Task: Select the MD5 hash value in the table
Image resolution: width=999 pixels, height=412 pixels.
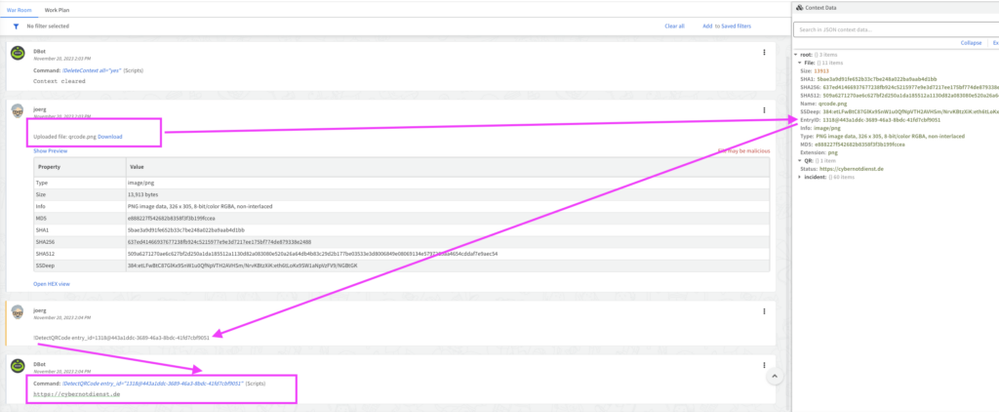Action: [x=171, y=218]
